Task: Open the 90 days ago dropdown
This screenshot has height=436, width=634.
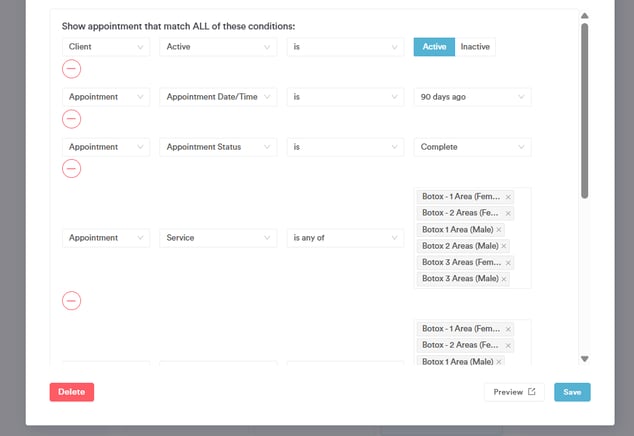Action: [472, 97]
